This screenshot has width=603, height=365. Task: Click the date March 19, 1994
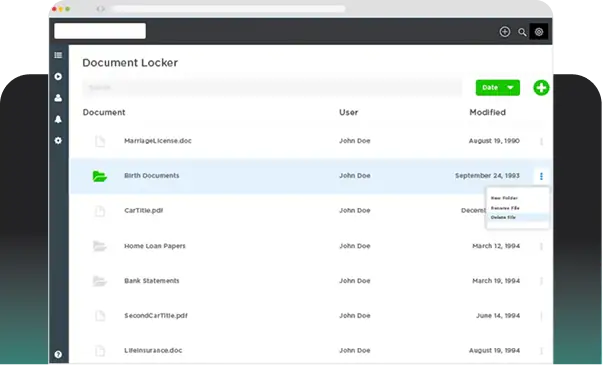point(496,281)
